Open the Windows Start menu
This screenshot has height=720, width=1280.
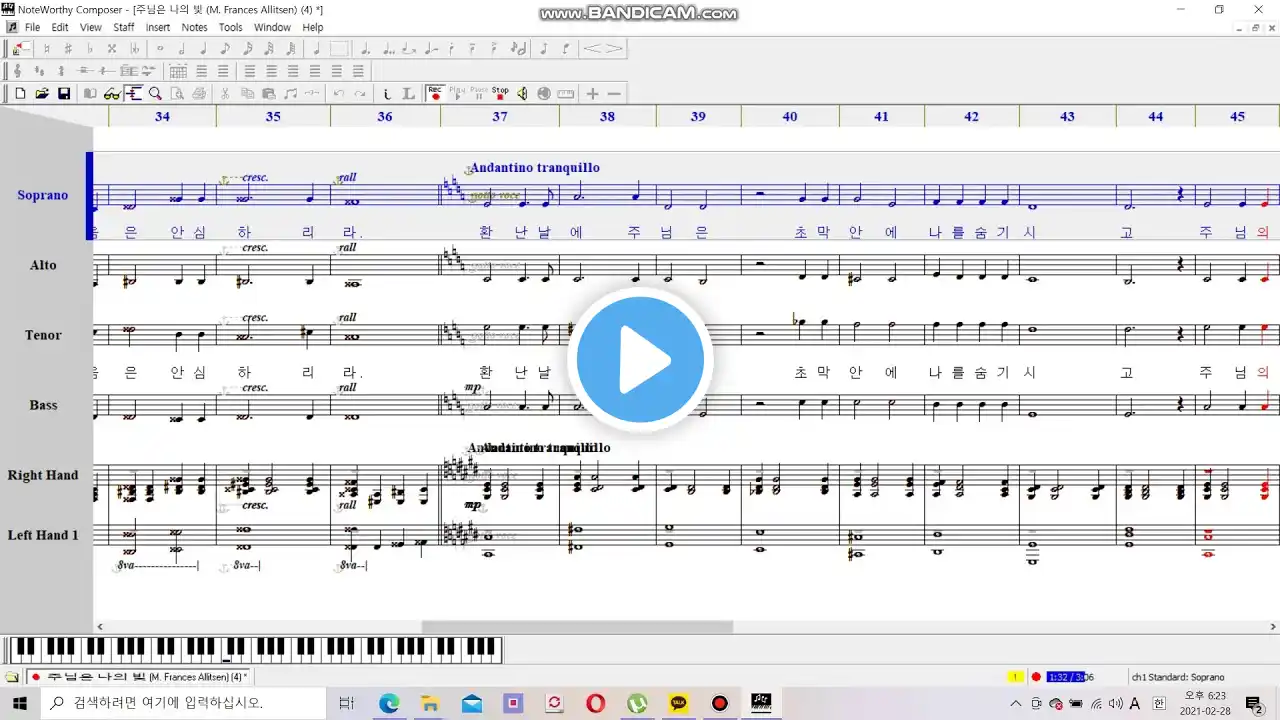[20, 703]
